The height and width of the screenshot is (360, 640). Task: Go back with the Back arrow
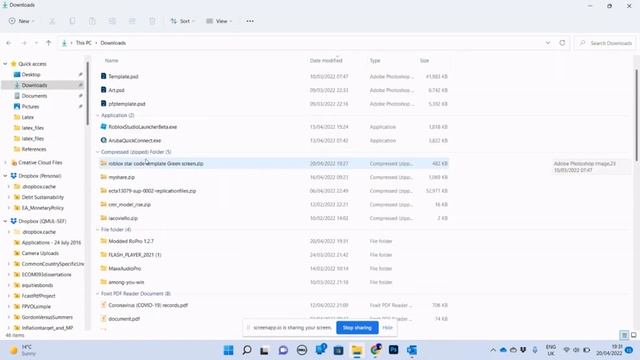coord(9,43)
